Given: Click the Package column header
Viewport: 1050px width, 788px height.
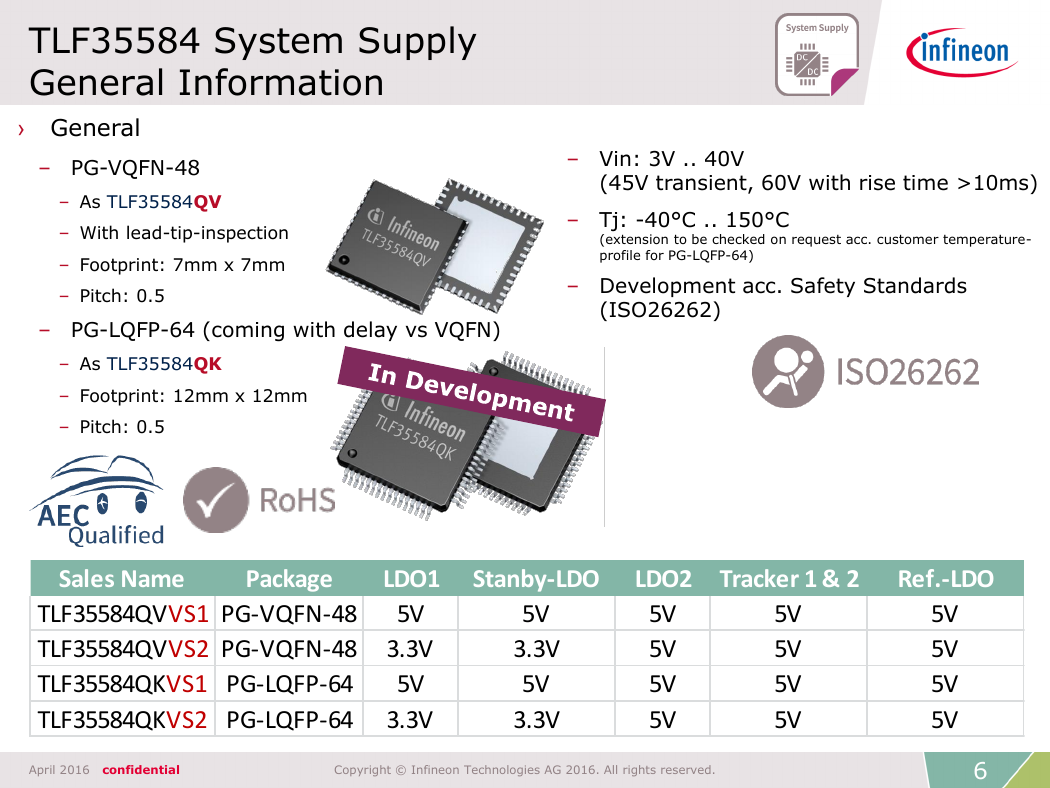Looking at the screenshot, I should tap(289, 578).
